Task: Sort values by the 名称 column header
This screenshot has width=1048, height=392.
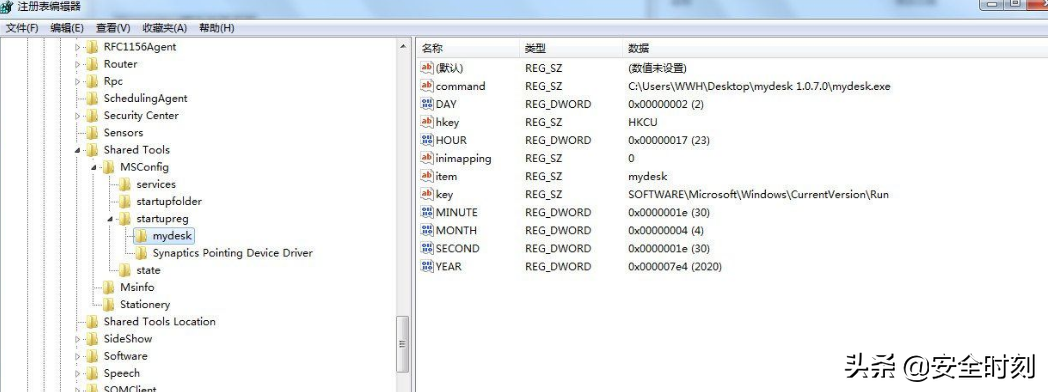Action: [x=468, y=49]
